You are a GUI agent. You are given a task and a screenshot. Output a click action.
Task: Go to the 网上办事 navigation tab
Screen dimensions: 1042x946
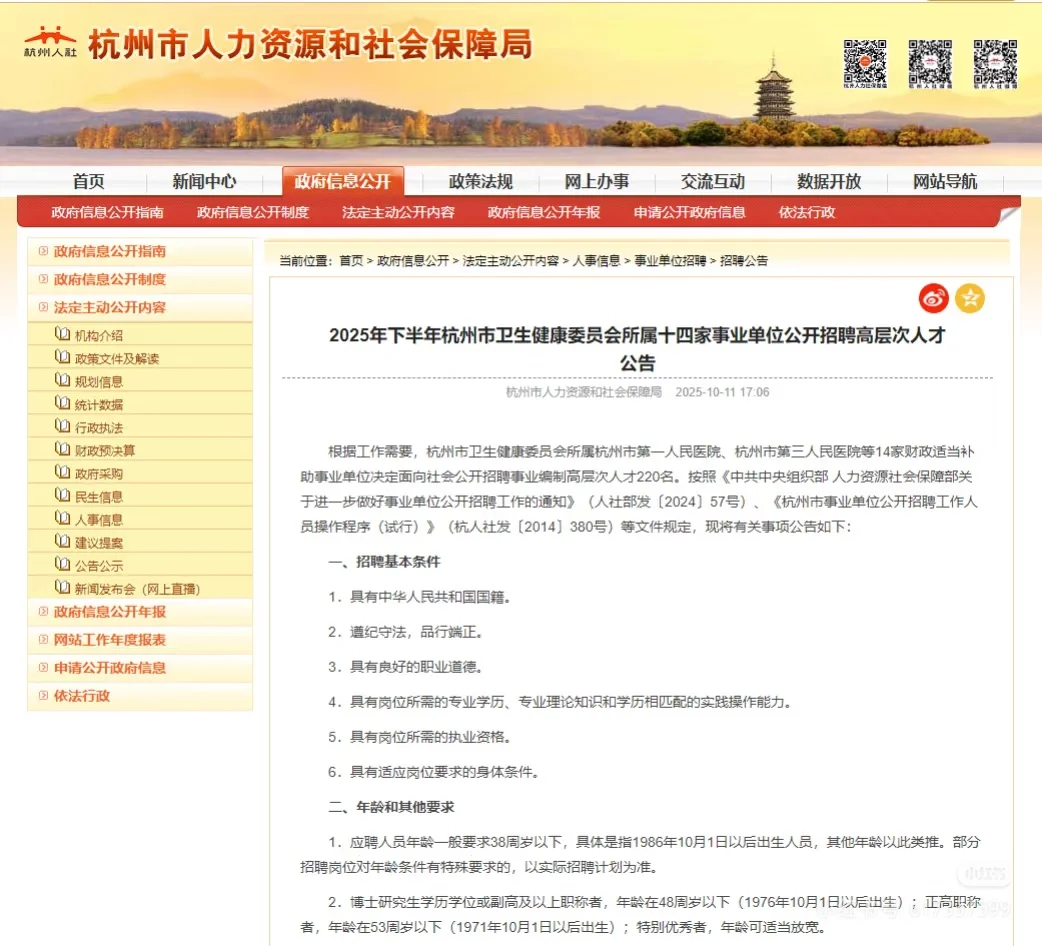[x=597, y=181]
